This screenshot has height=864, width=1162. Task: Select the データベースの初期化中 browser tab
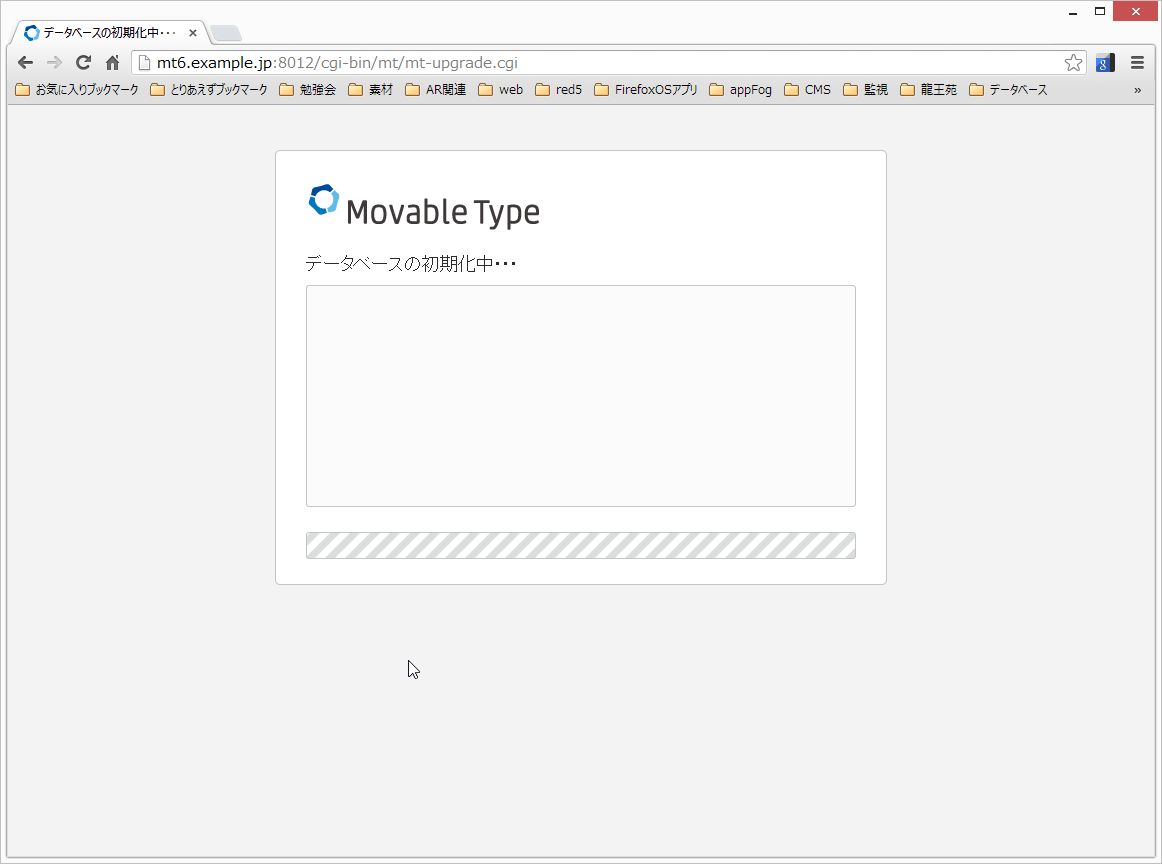pyautogui.click(x=108, y=33)
